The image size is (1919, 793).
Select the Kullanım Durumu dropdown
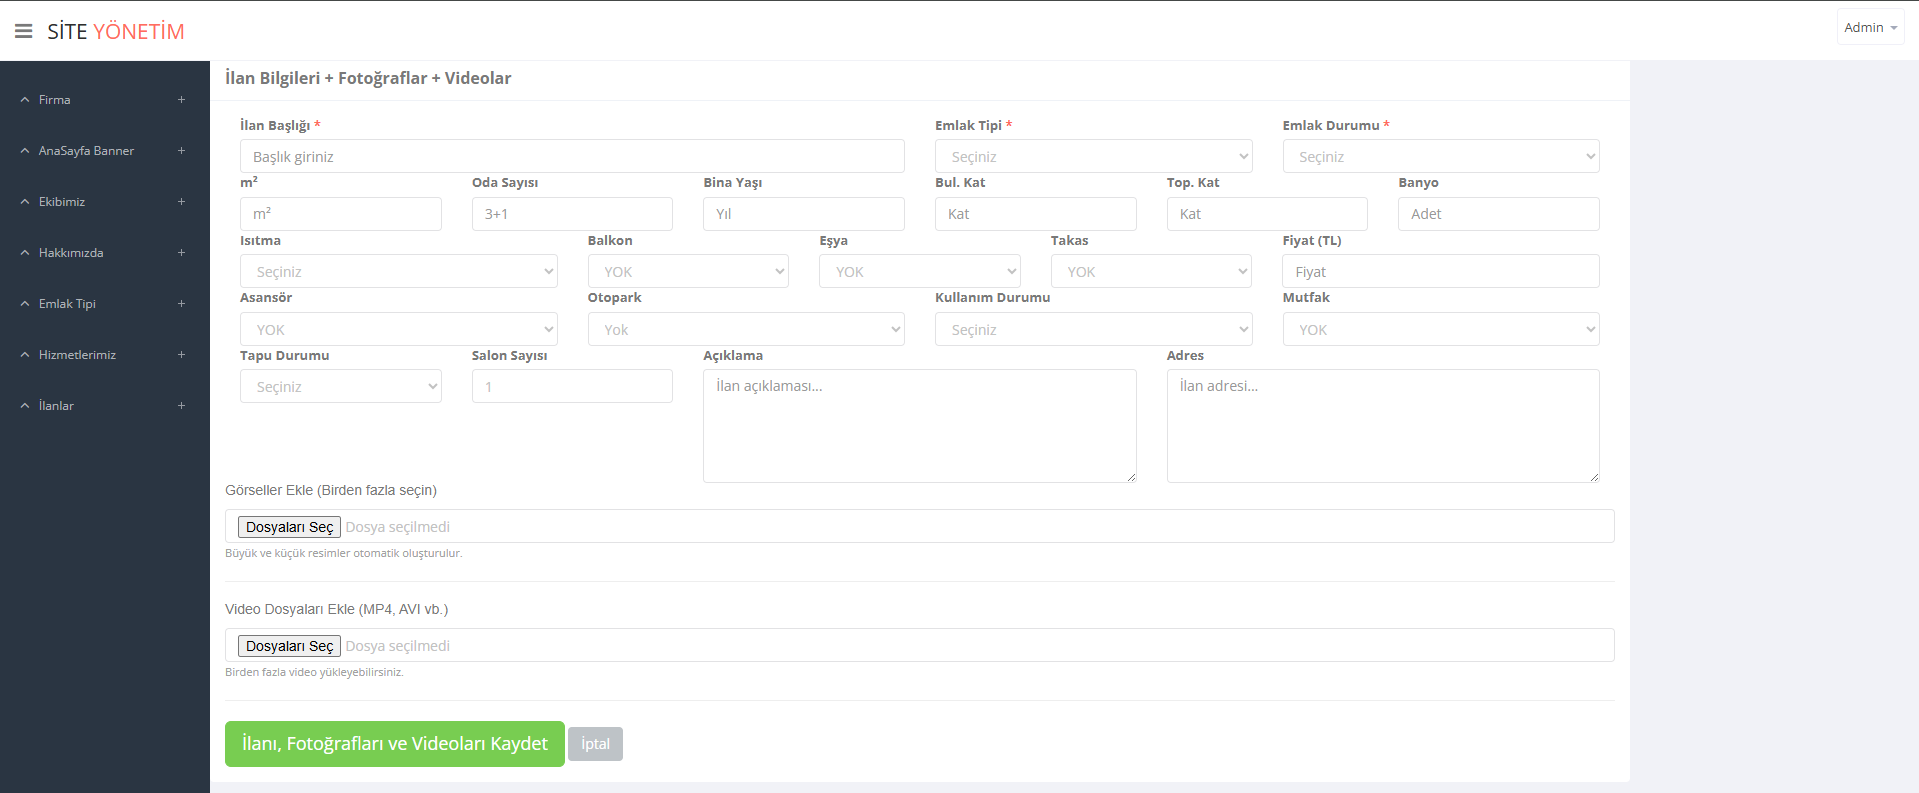coord(1093,330)
